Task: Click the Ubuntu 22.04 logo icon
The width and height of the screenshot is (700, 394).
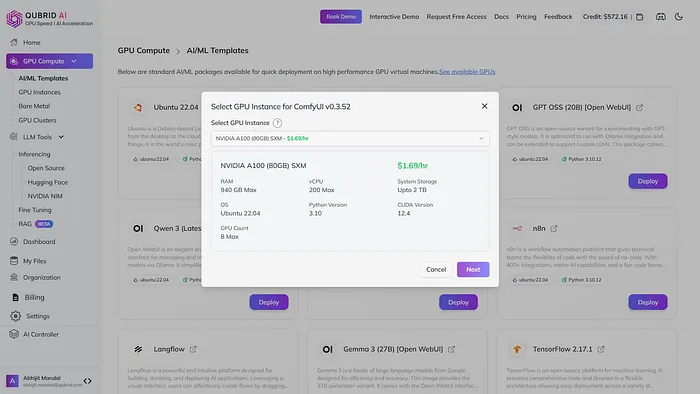Action: [138, 108]
